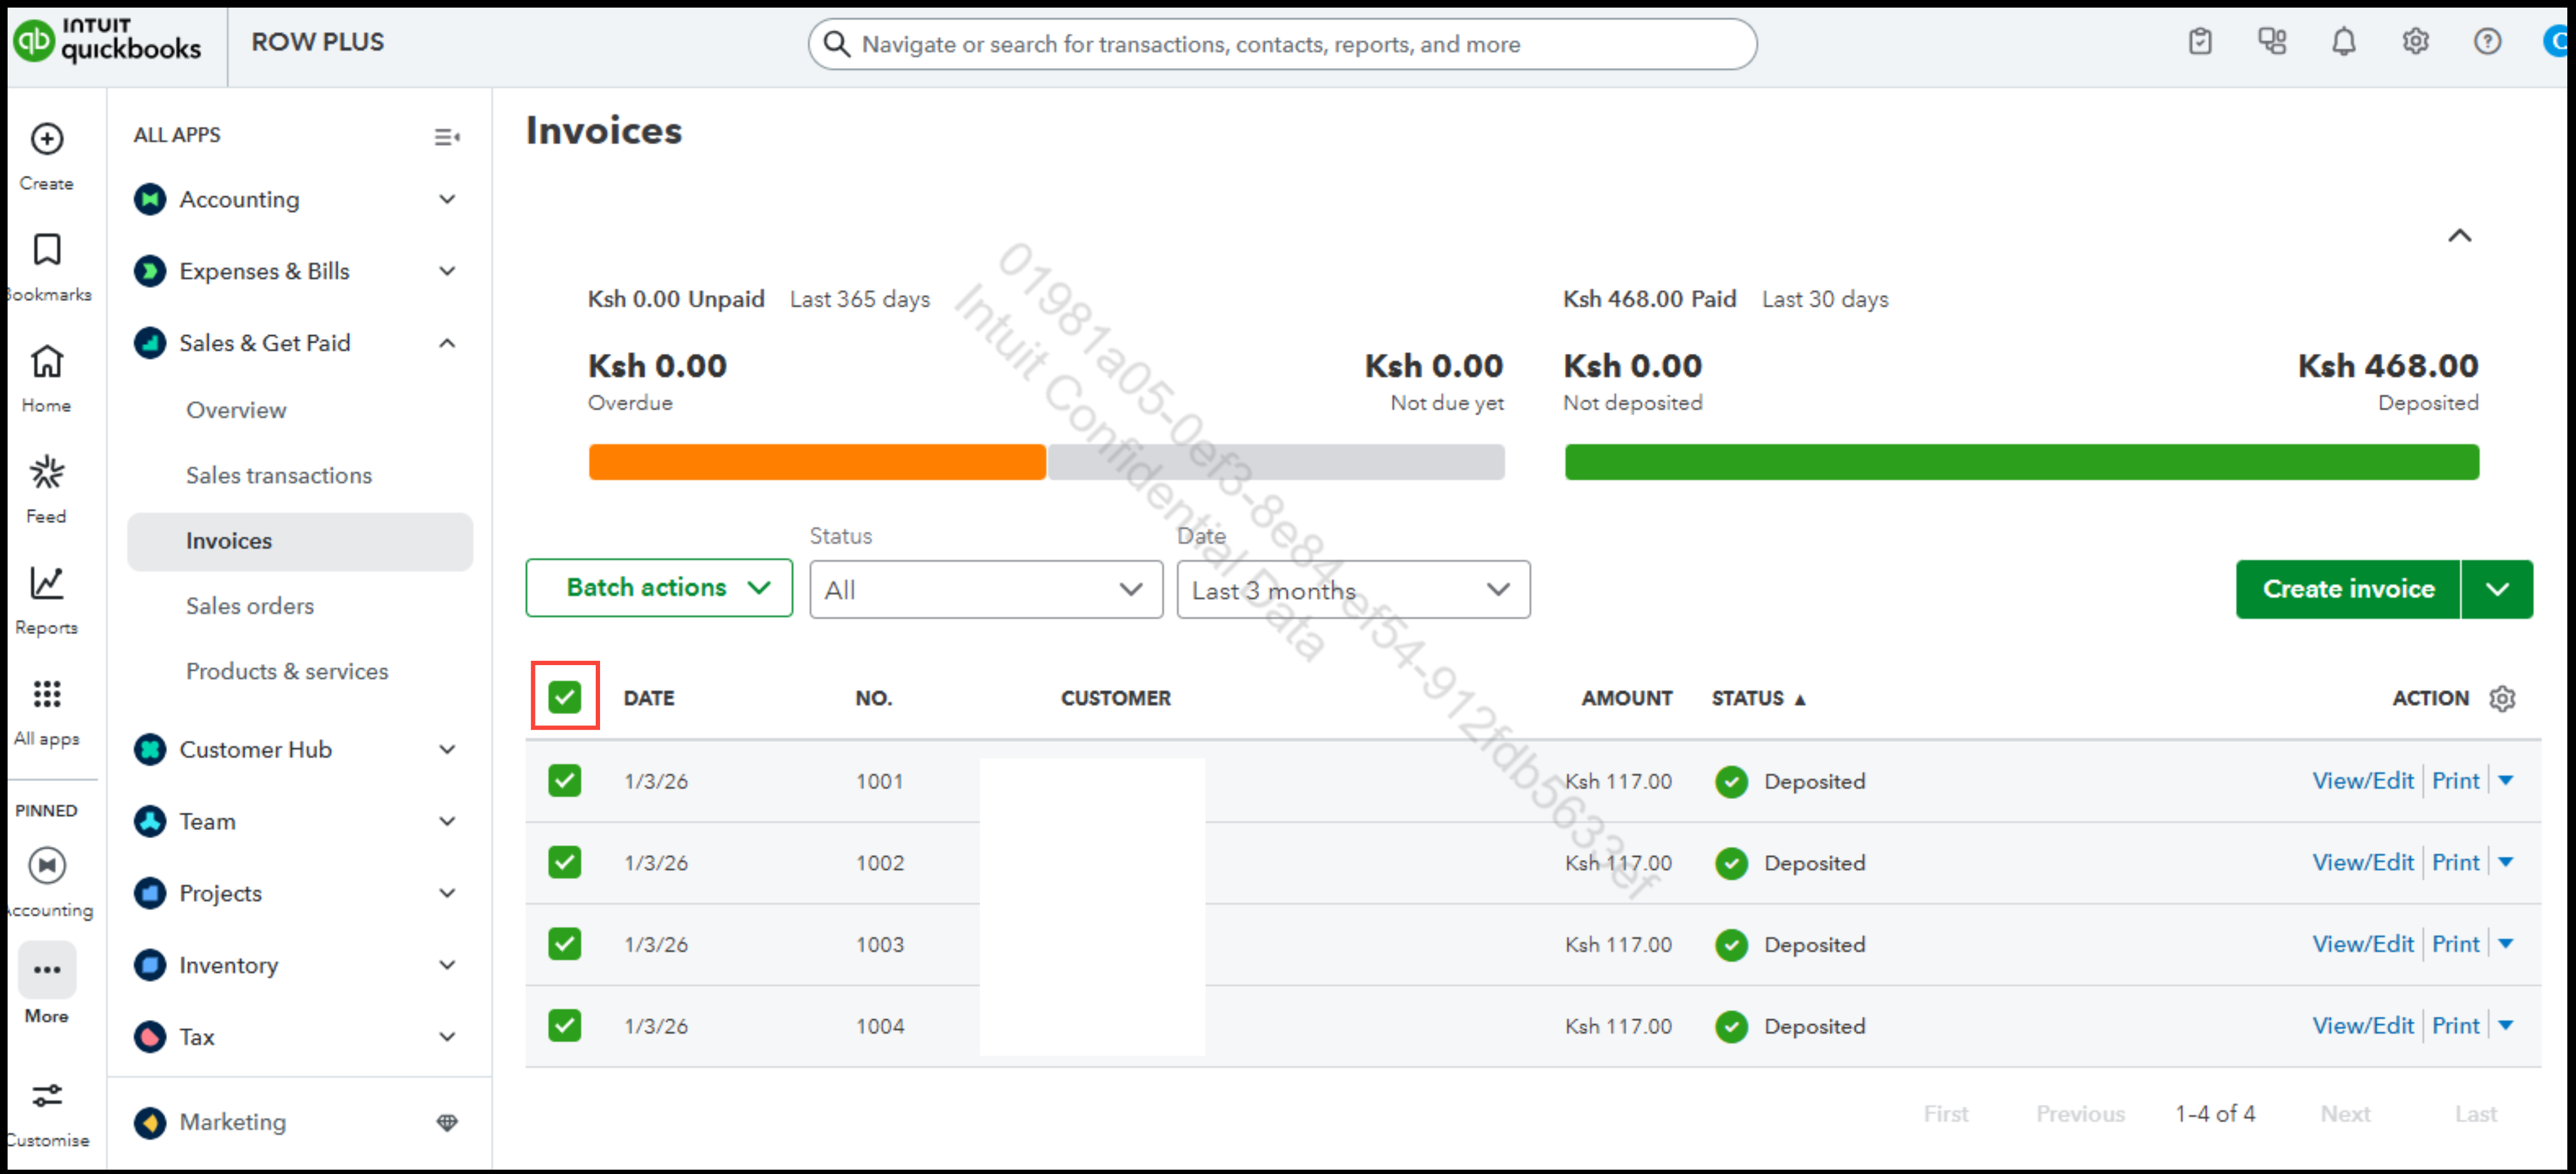Click the green Deposited bar

(x=2021, y=462)
